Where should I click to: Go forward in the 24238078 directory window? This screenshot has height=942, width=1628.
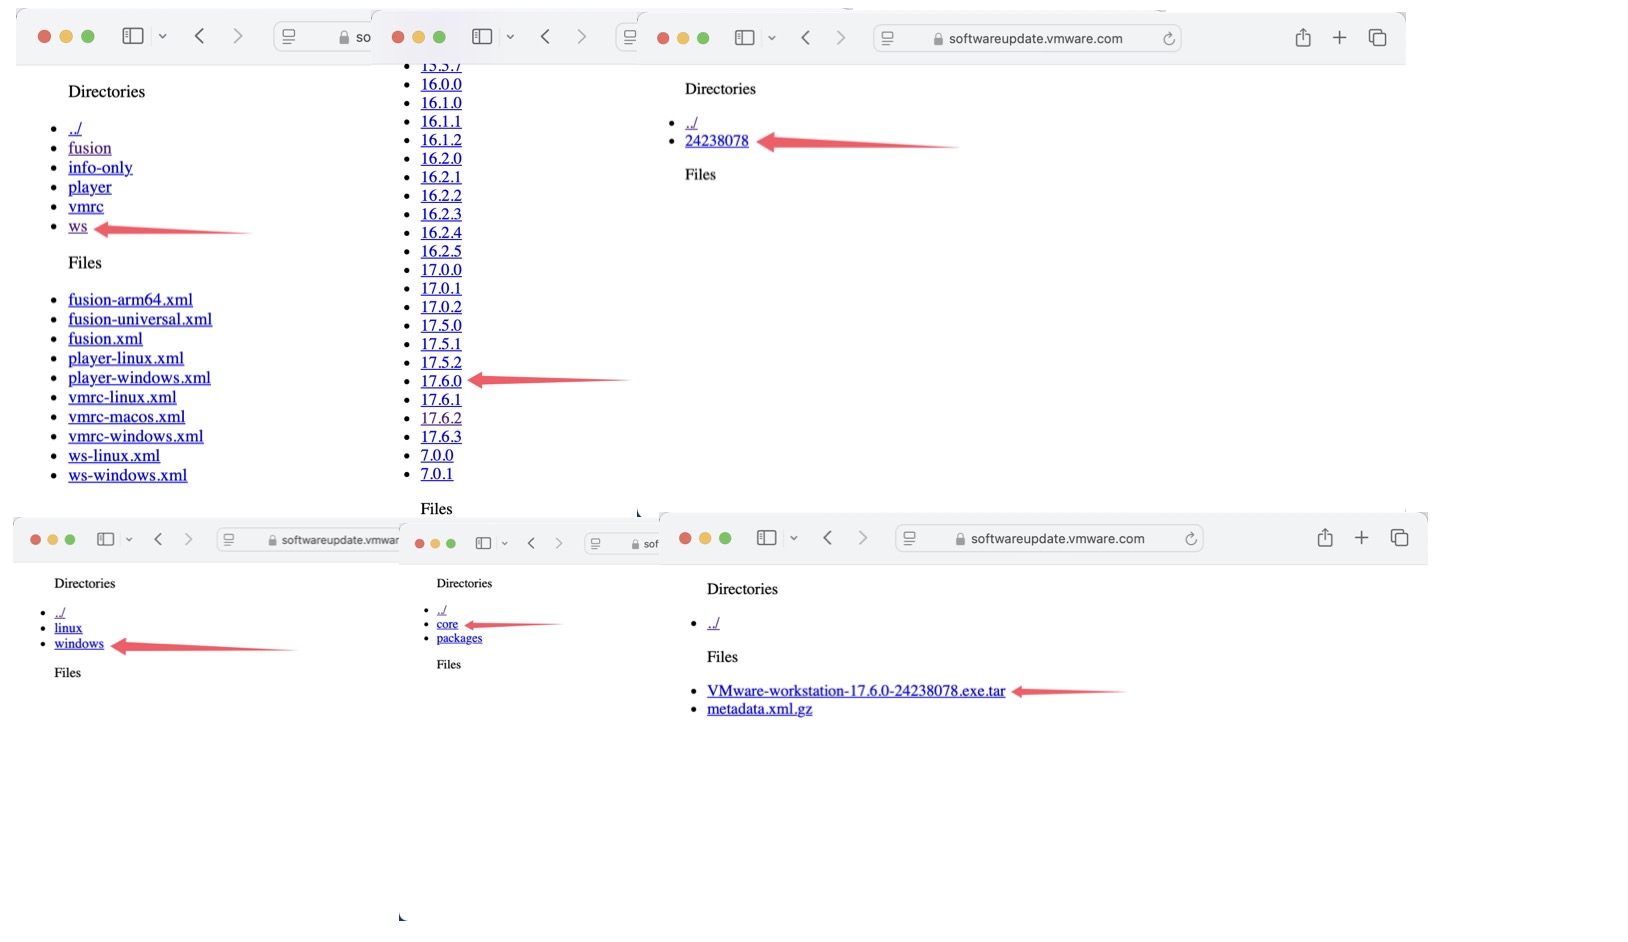coord(840,38)
